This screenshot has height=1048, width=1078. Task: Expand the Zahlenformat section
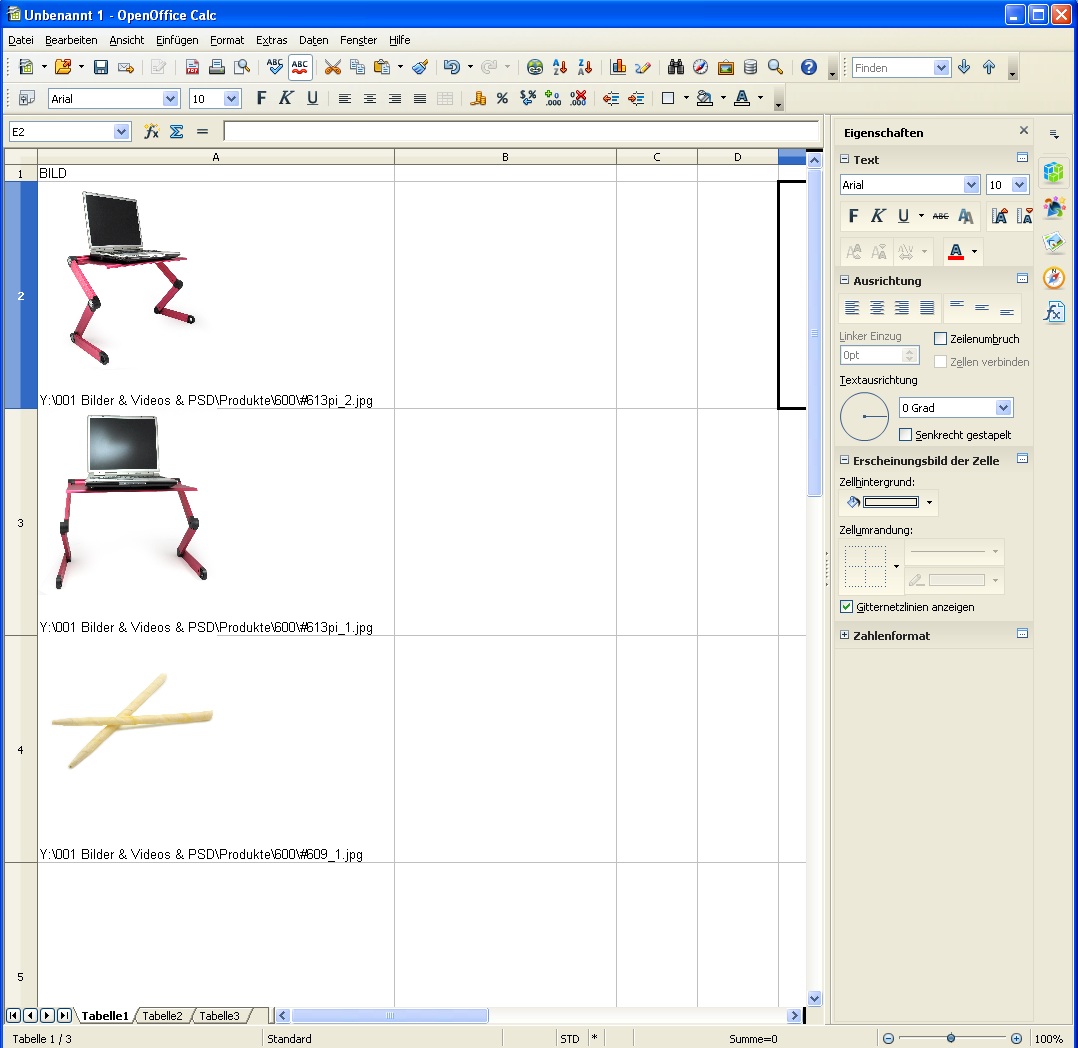click(845, 635)
